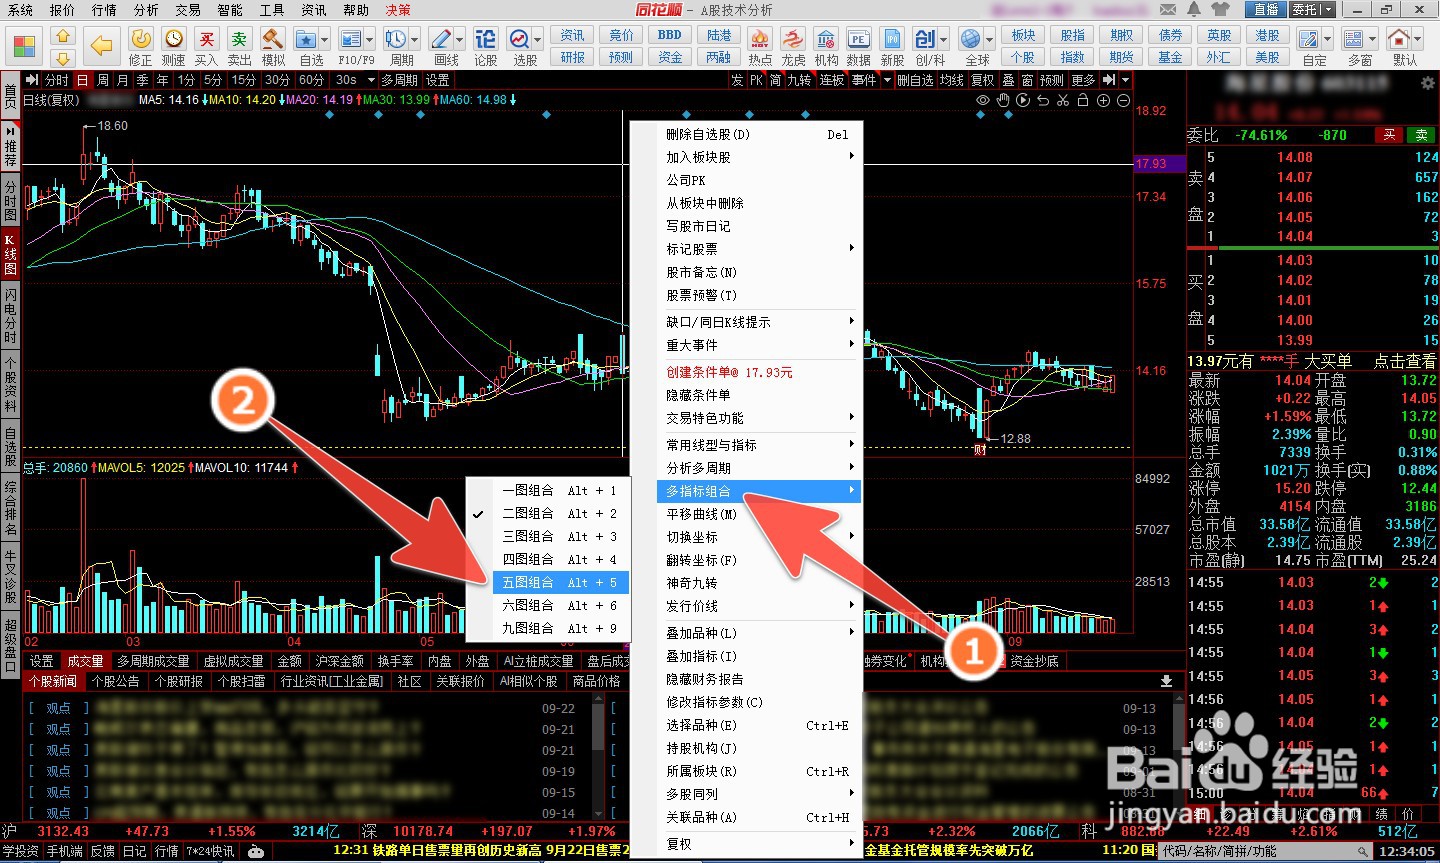Open the 模拟 simulated trading gavel icon
Image resolution: width=1440 pixels, height=863 pixels.
pyautogui.click(x=273, y=39)
